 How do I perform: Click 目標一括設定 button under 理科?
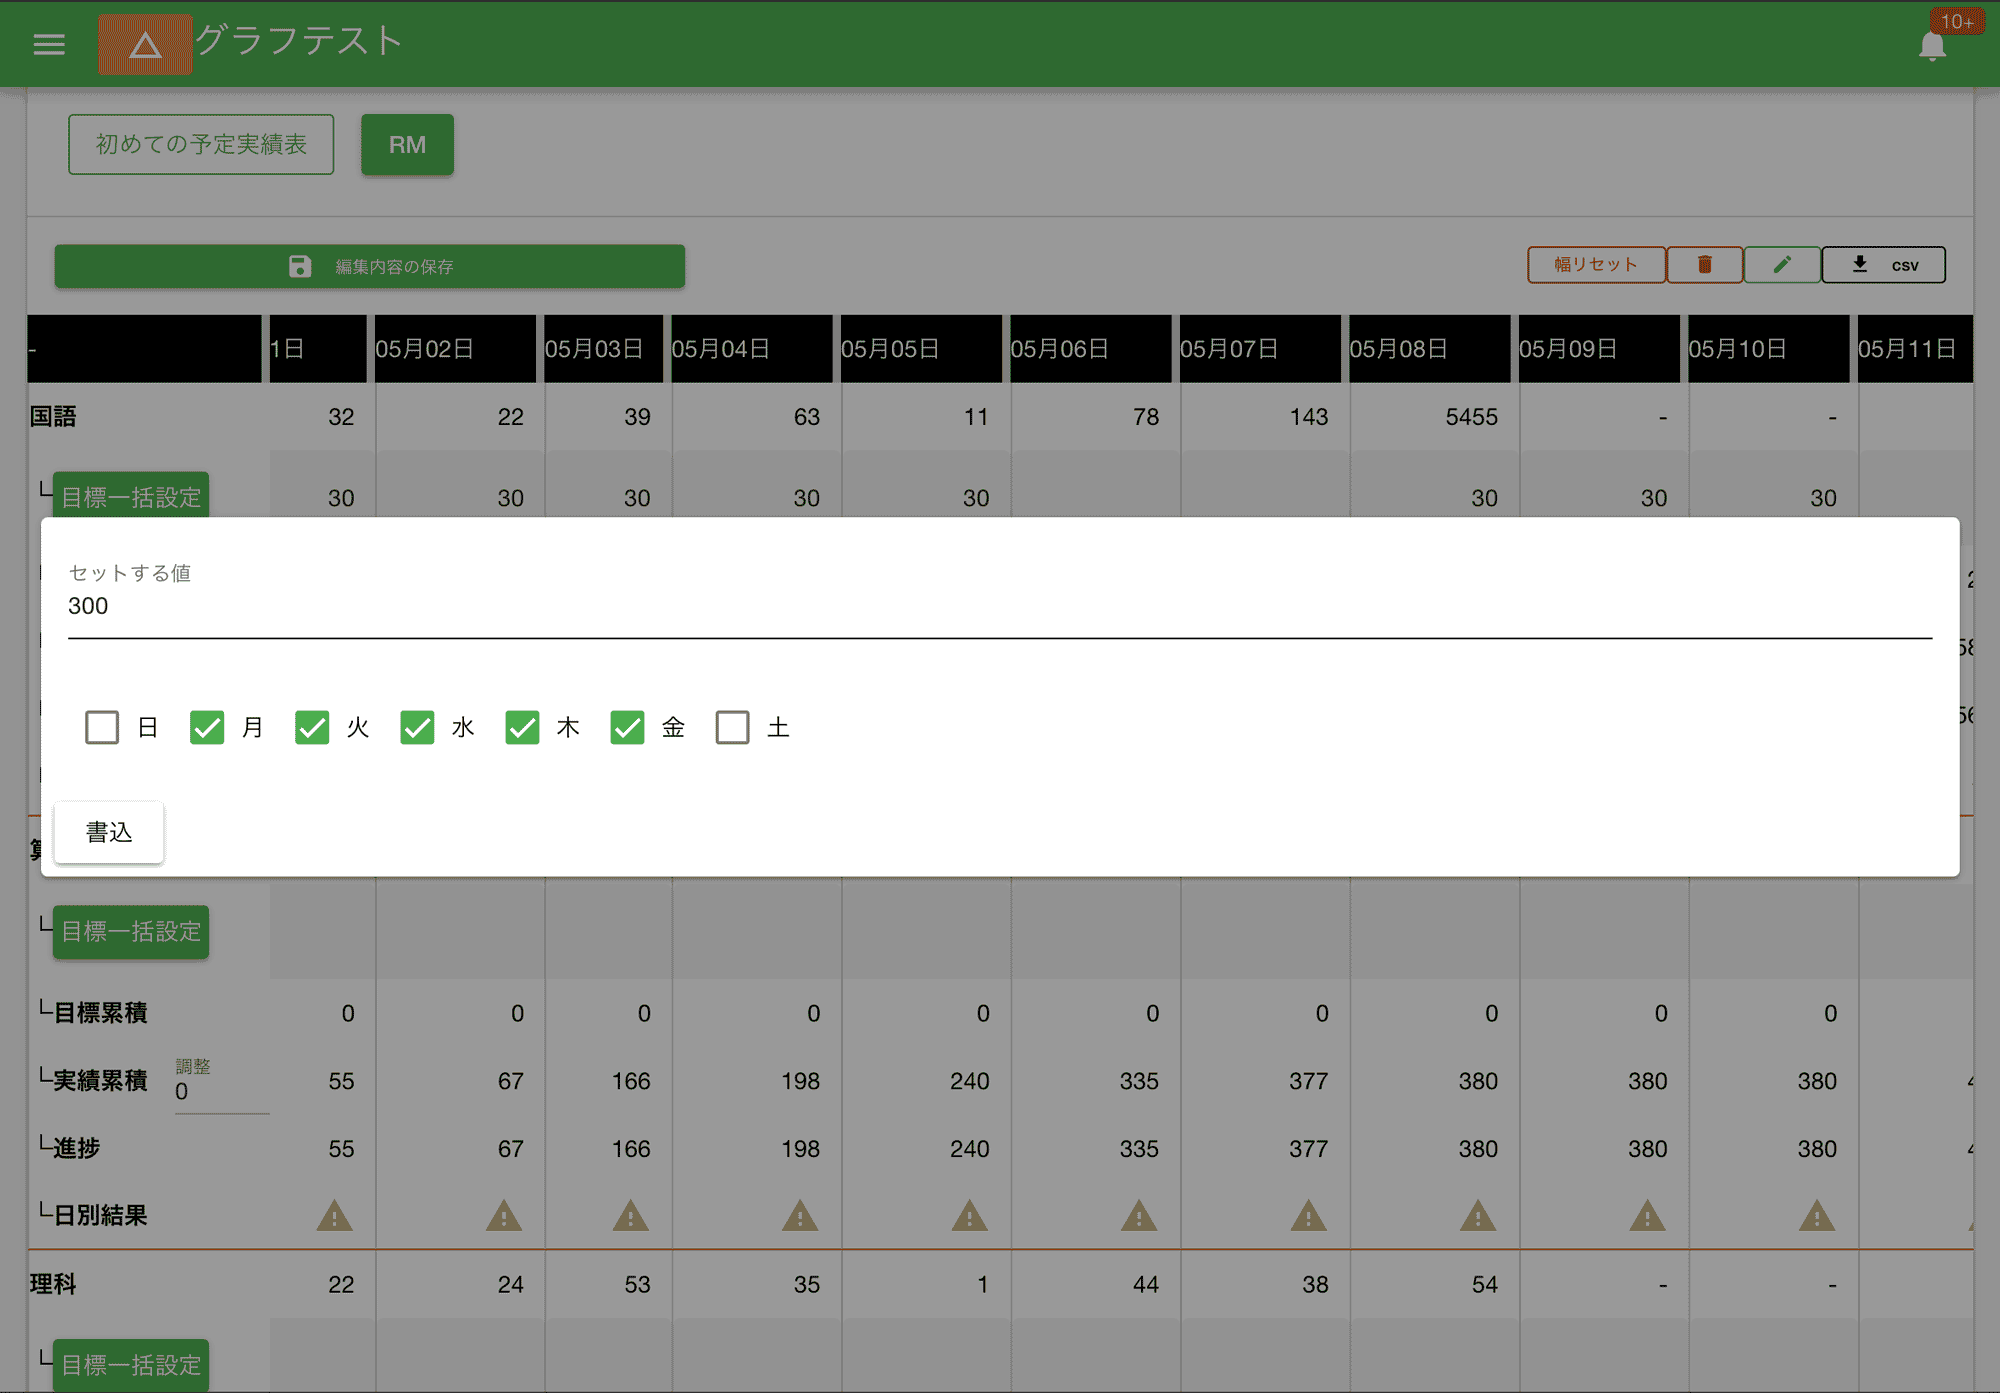click(131, 1364)
